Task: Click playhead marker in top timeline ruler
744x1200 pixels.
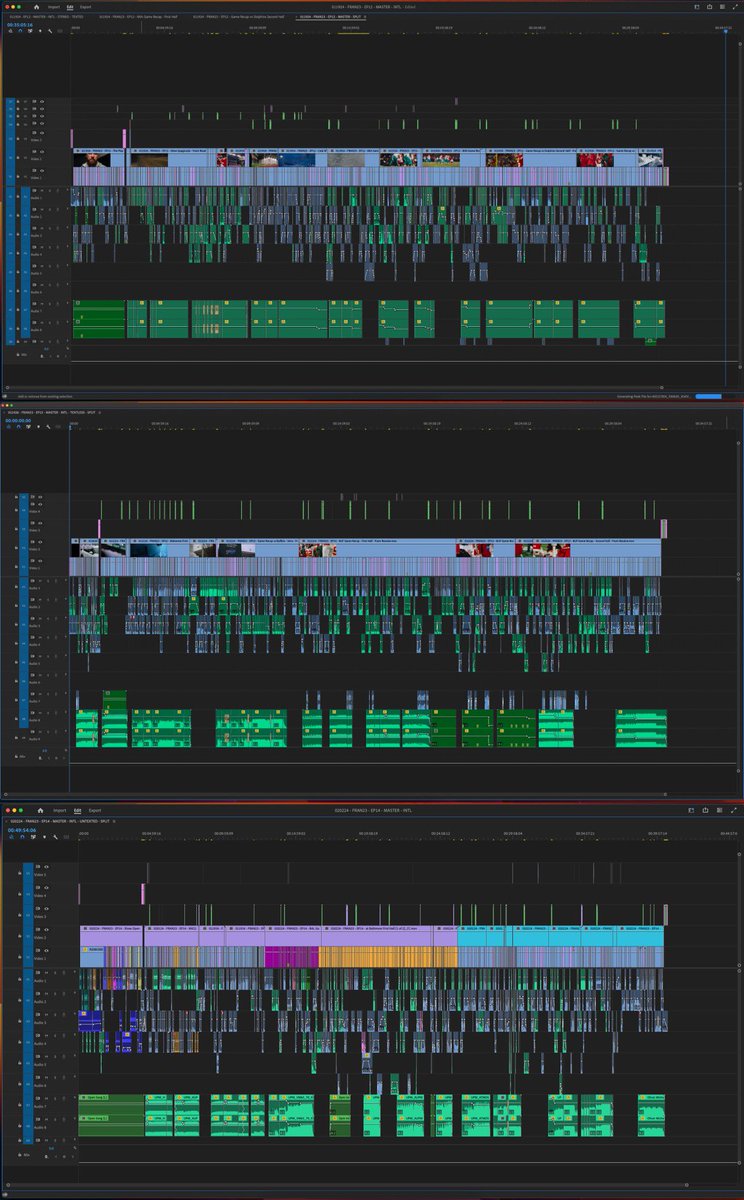Action: [727, 32]
